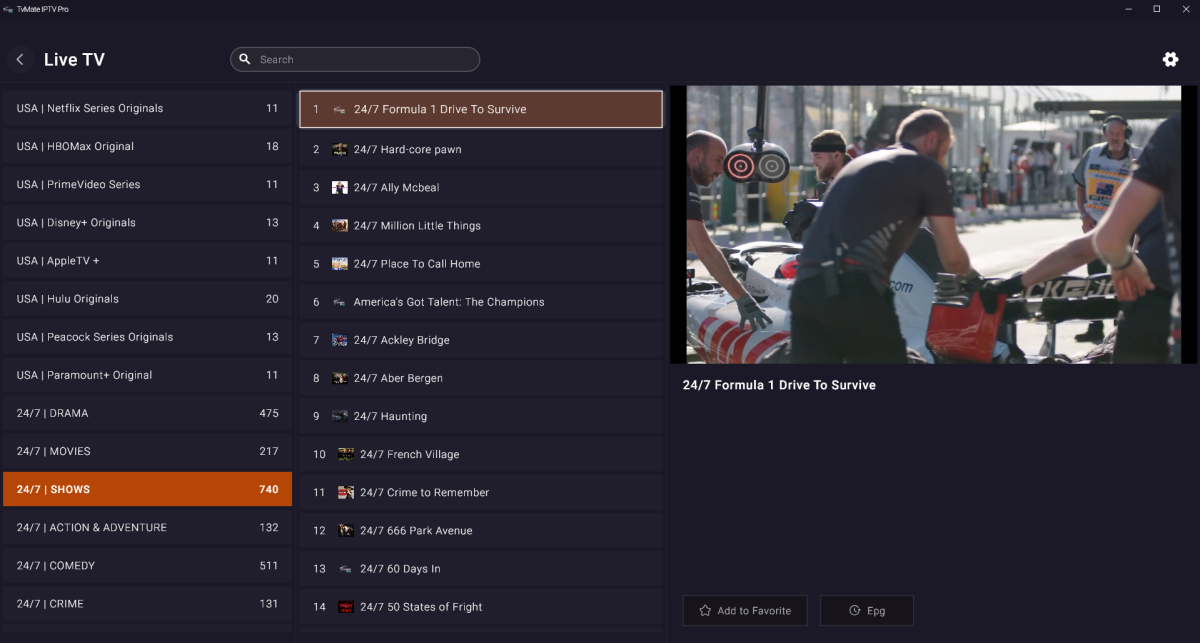Open the 24/7 | COMEDY category

point(147,566)
